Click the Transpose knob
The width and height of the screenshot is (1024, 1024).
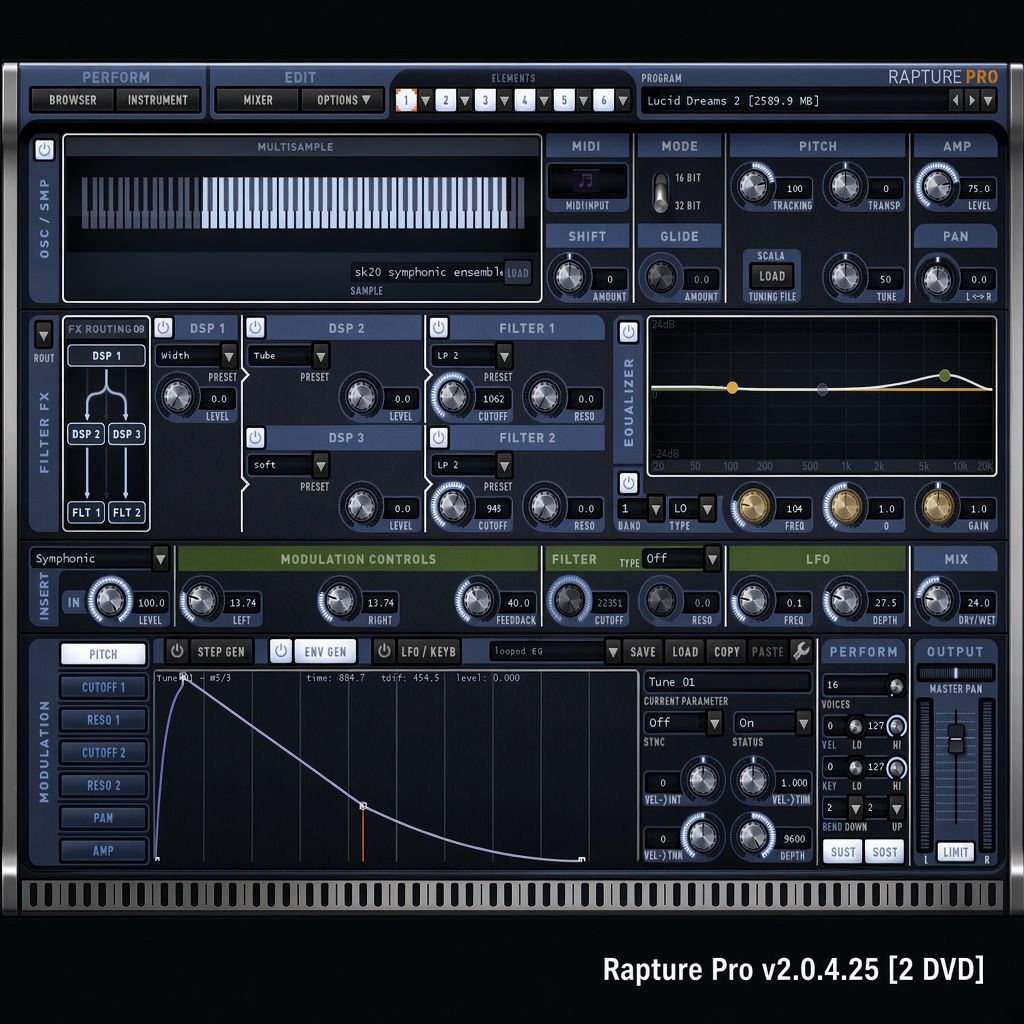point(844,187)
